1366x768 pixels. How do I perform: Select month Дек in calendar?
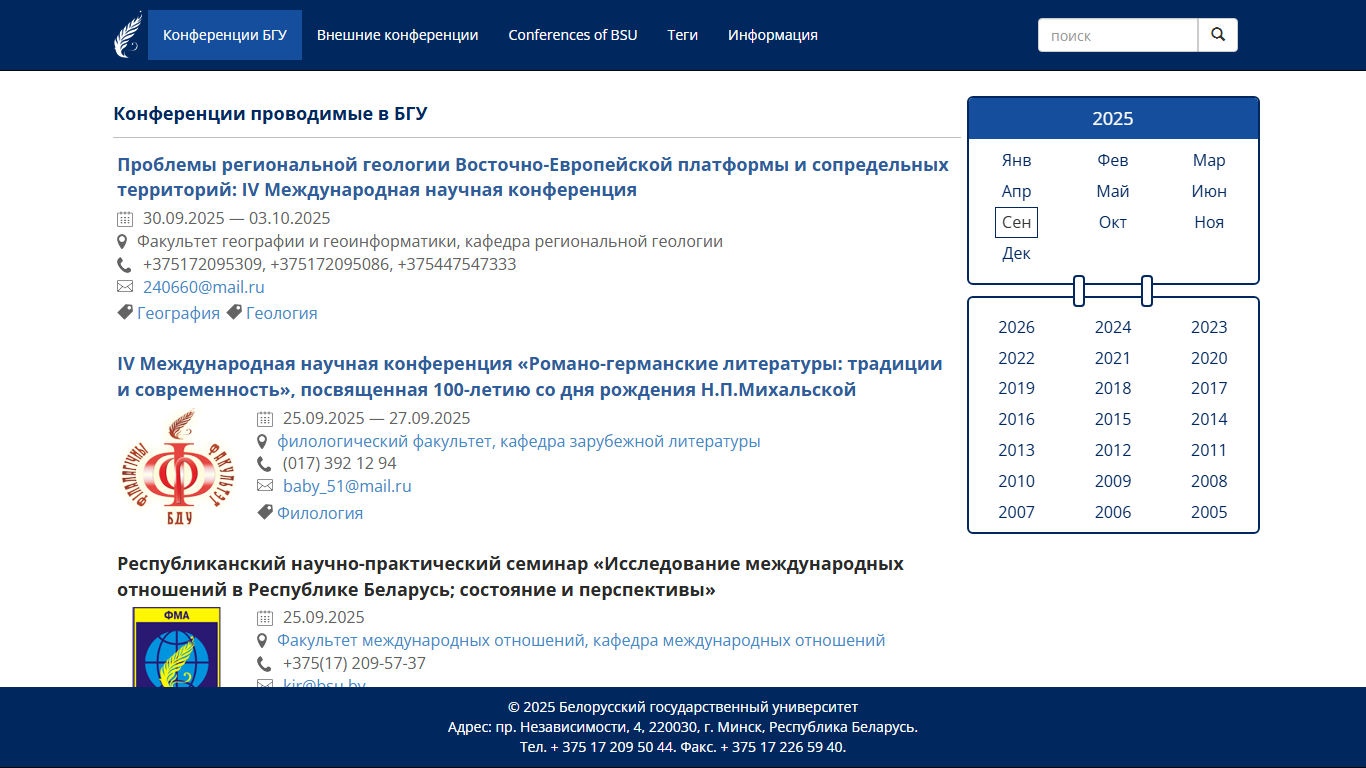coord(1016,253)
